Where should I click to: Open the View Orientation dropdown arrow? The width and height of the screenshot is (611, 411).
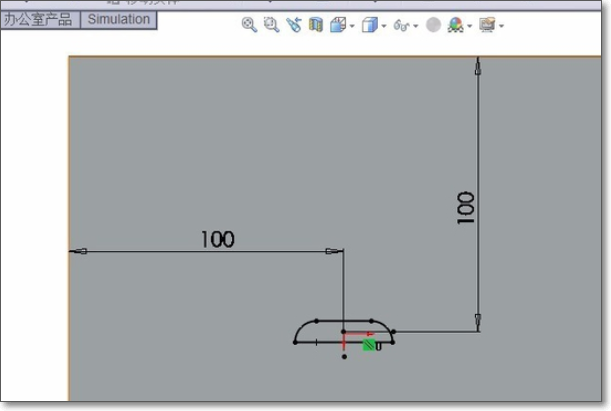(x=352, y=26)
